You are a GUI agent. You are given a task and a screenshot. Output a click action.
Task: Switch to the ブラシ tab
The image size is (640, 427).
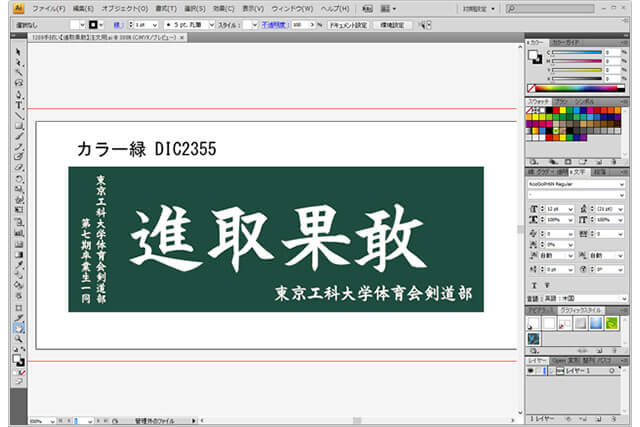(x=562, y=101)
